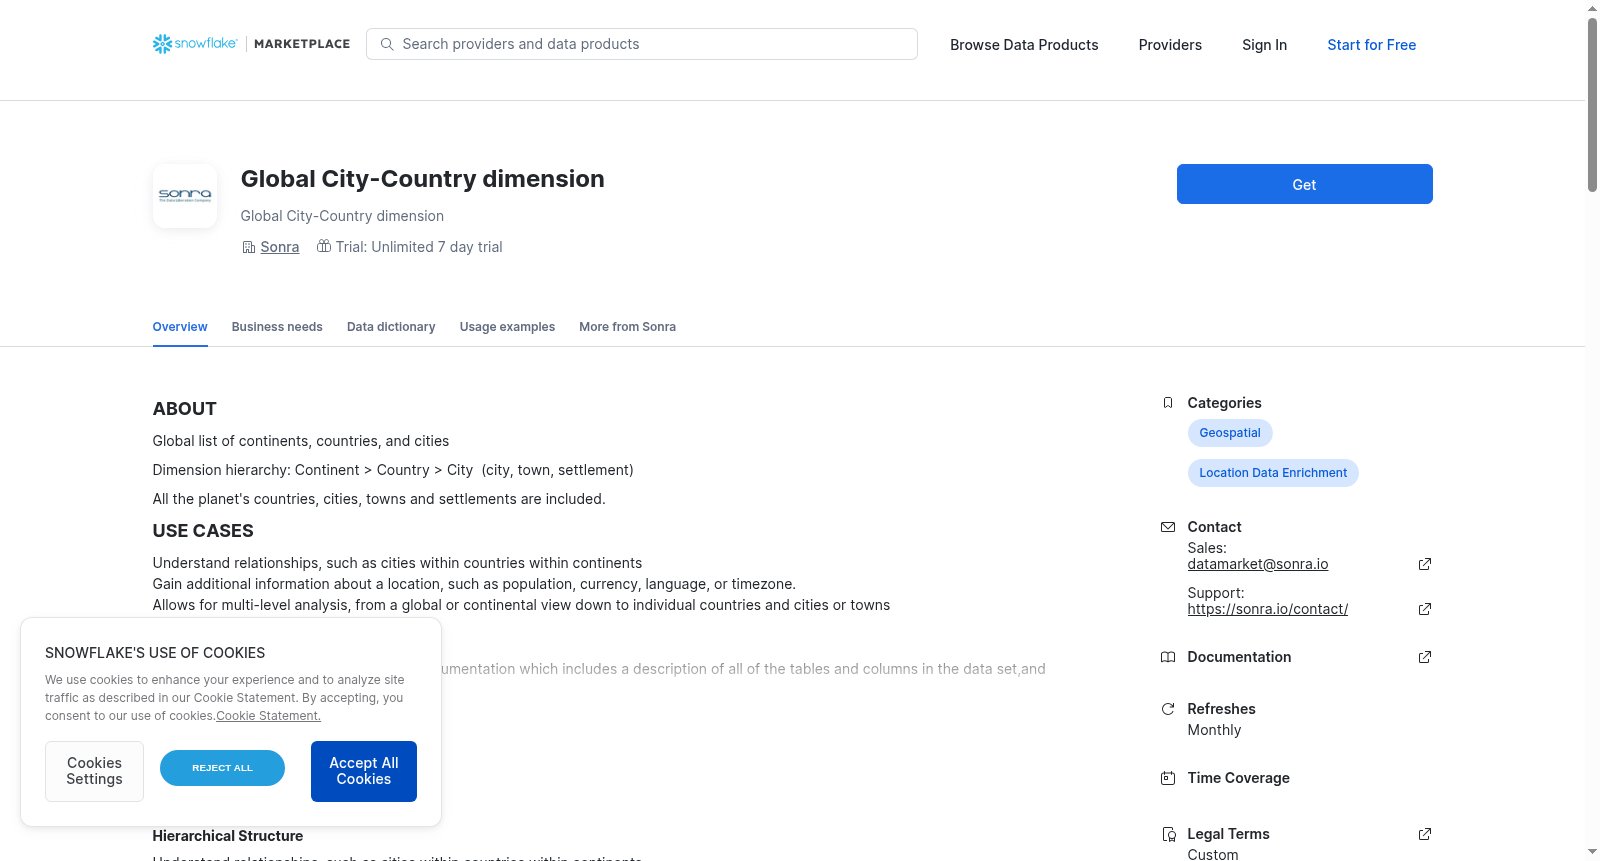Click the datamarket@sonra.io email link
Image resolution: width=1600 pixels, height=861 pixels.
tap(1258, 564)
